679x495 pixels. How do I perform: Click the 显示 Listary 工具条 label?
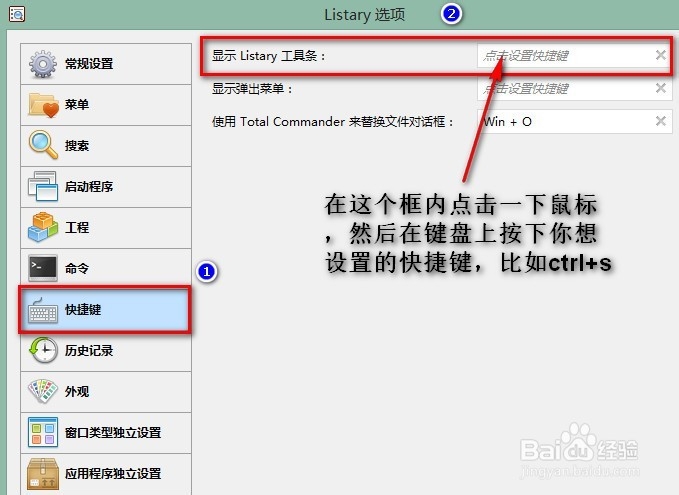pos(268,56)
